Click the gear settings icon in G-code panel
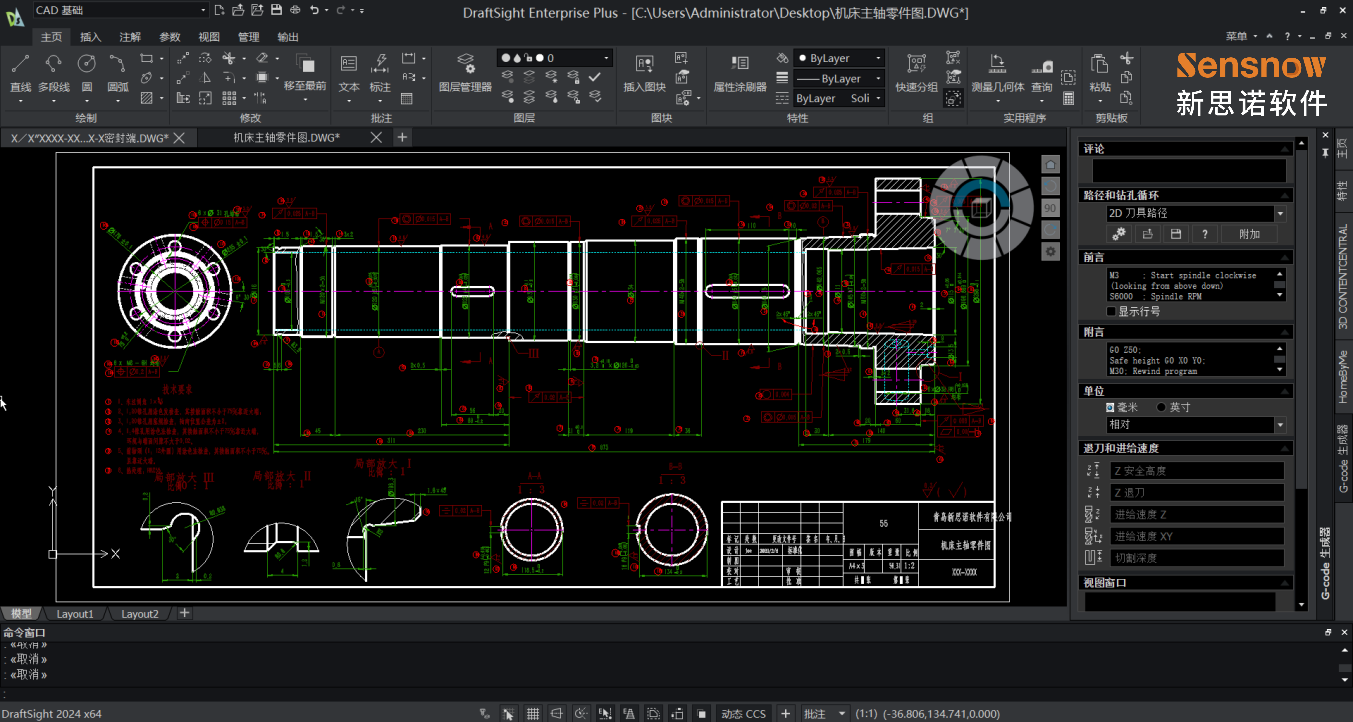The height and width of the screenshot is (722, 1353). click(1119, 234)
